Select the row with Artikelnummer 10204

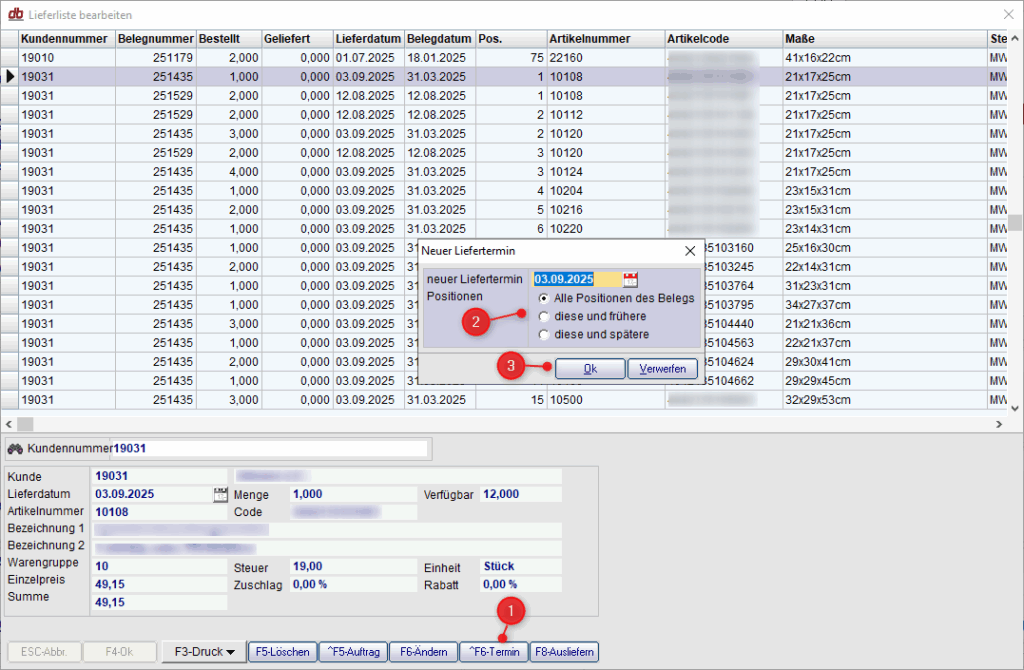point(503,191)
